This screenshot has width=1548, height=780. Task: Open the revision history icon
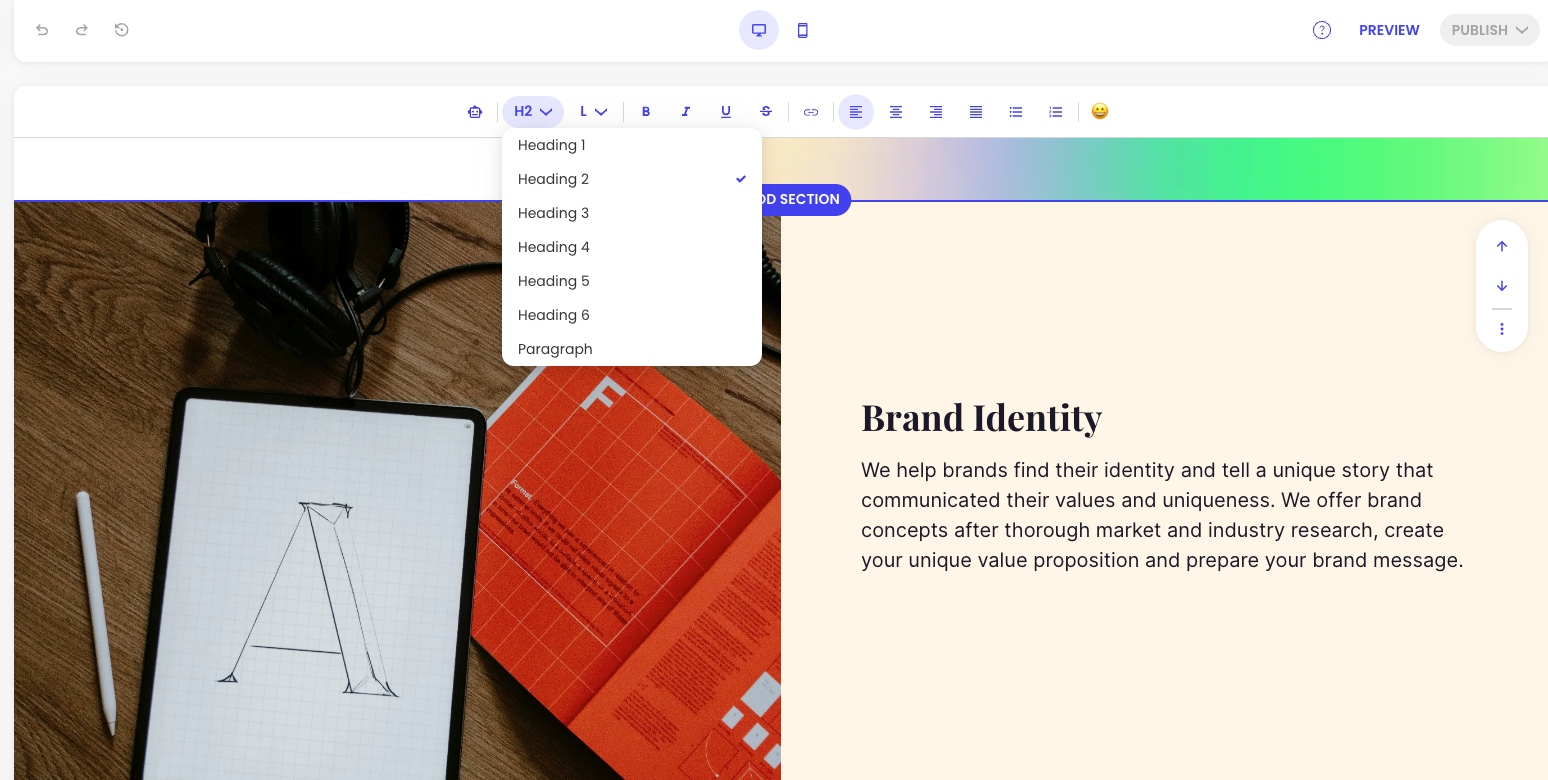pos(122,30)
